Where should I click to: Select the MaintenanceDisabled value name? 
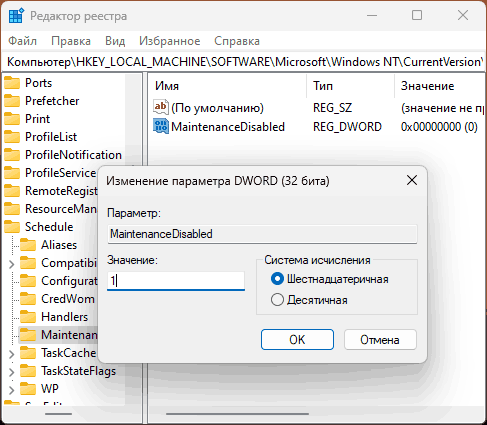point(228,127)
